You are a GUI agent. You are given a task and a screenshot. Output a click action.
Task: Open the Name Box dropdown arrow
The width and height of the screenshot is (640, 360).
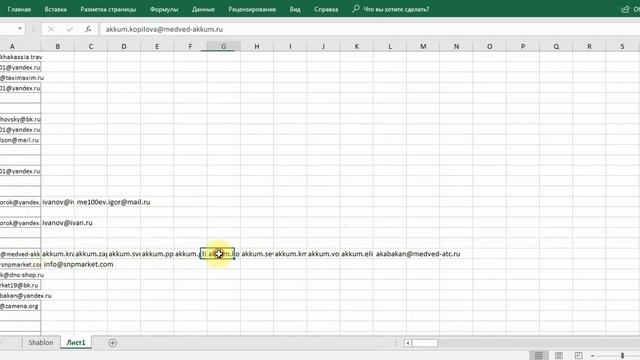pos(20,29)
